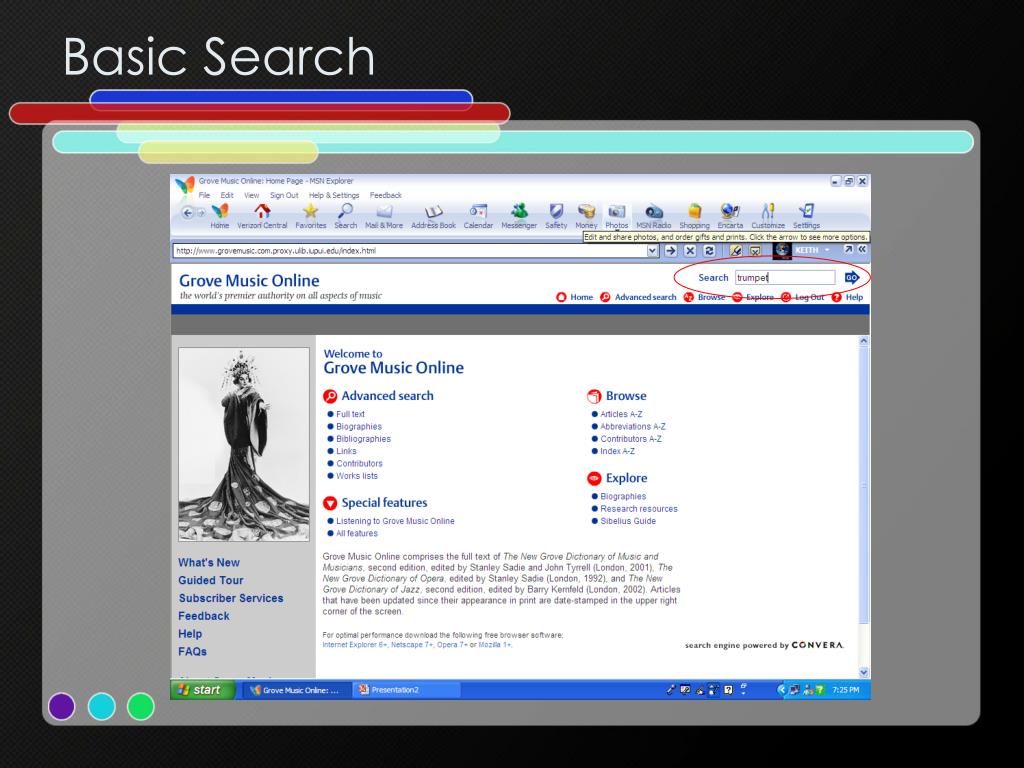The image size is (1024, 768).
Task: Open the All features link
Action: 357,534
